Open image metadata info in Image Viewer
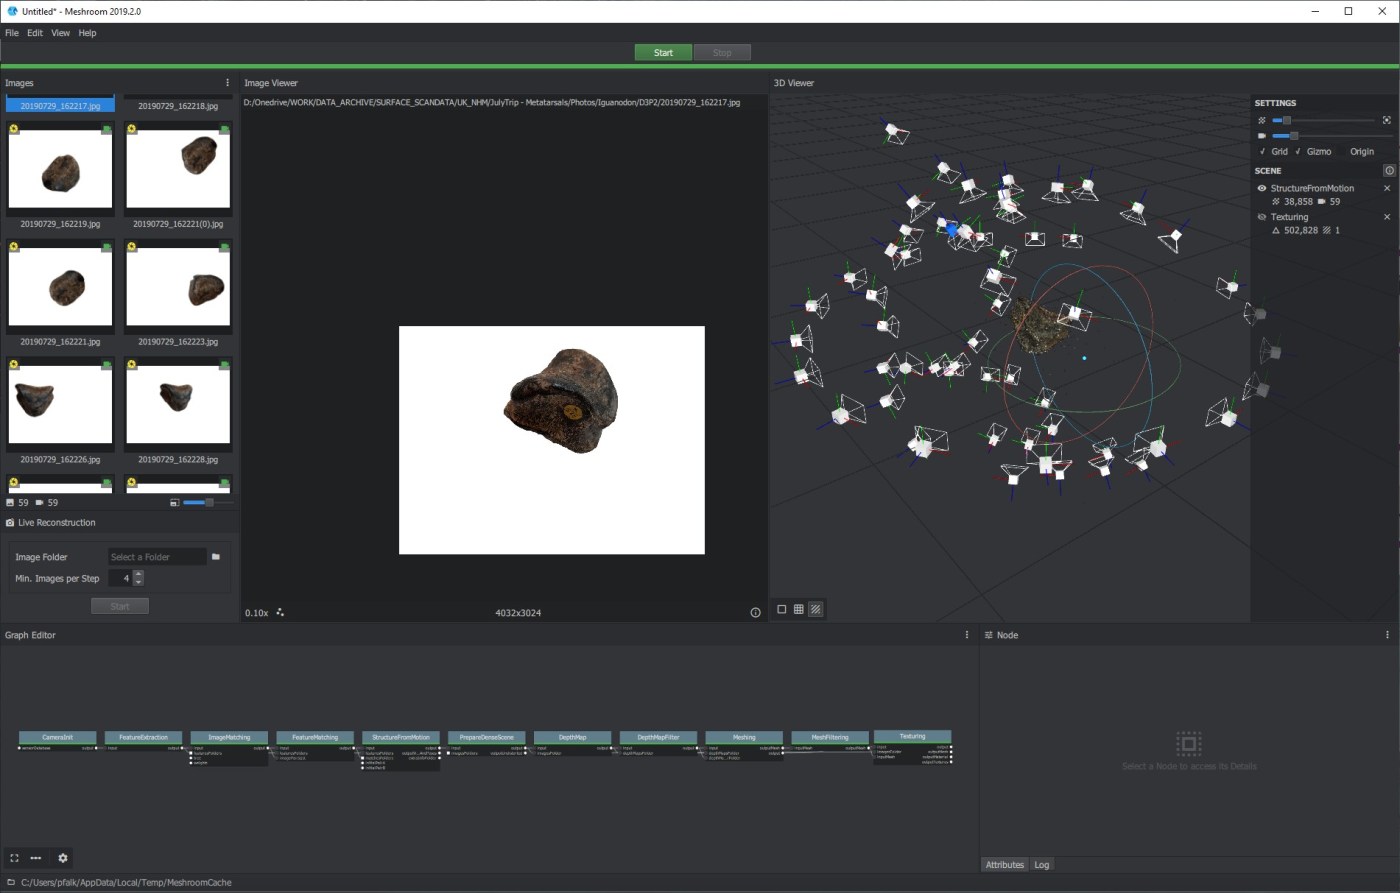1400x893 pixels. (755, 612)
